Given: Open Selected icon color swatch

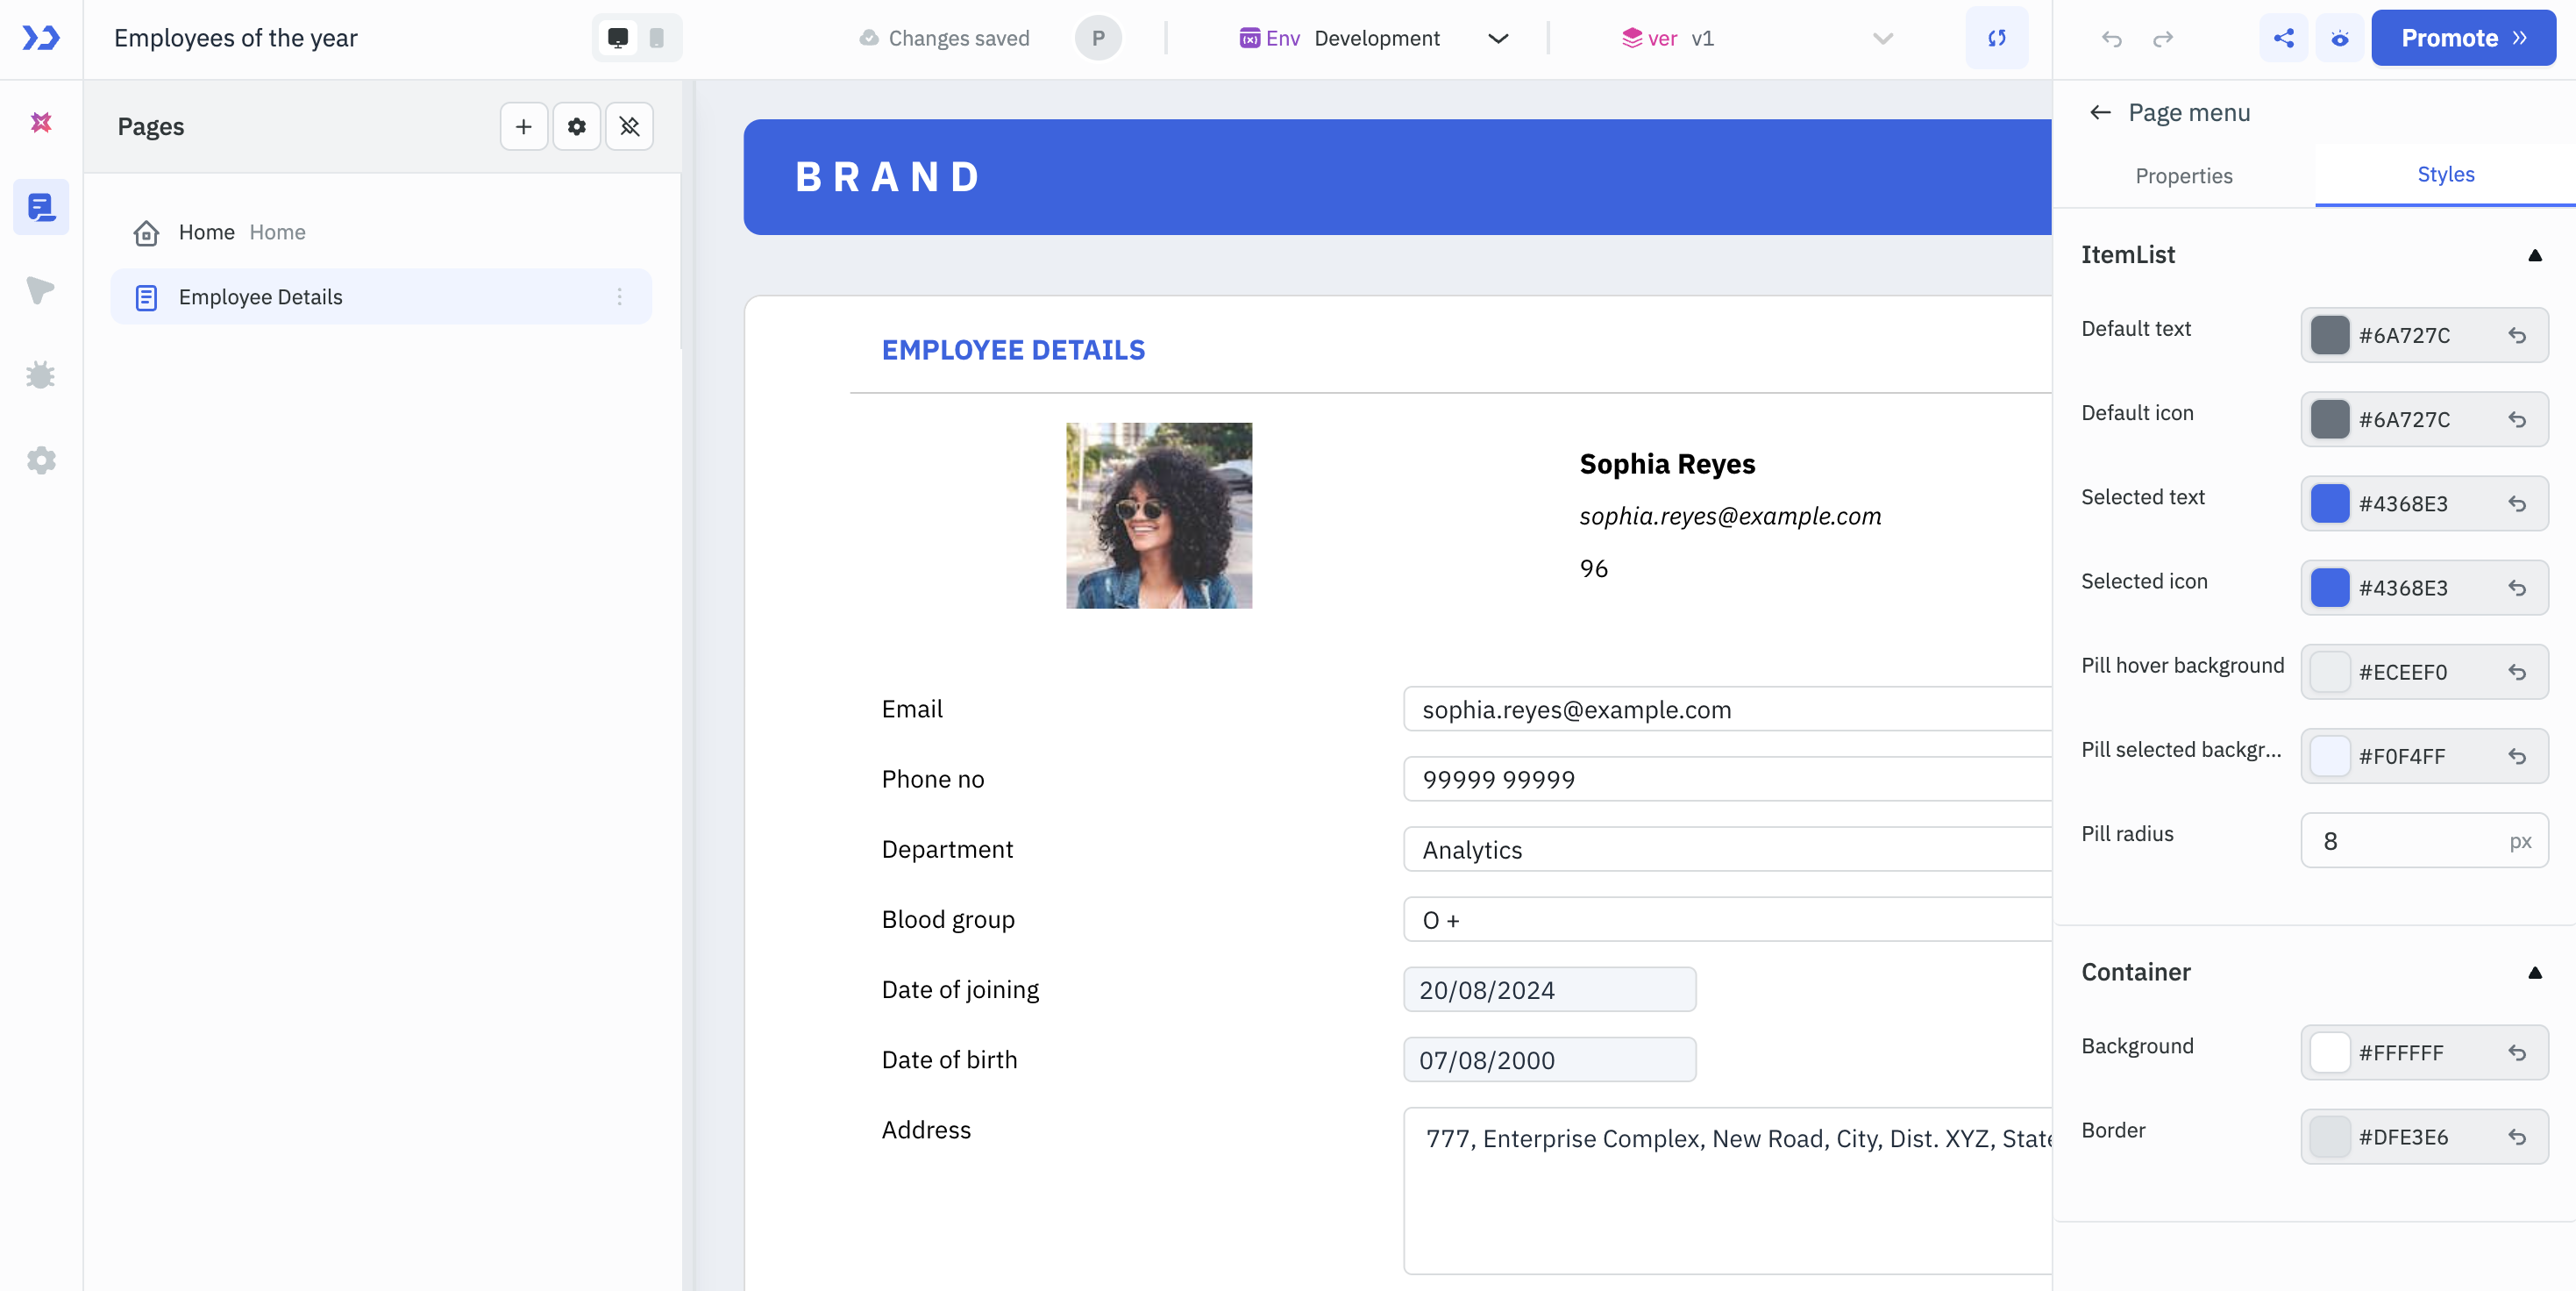Looking at the screenshot, I should 2329,587.
